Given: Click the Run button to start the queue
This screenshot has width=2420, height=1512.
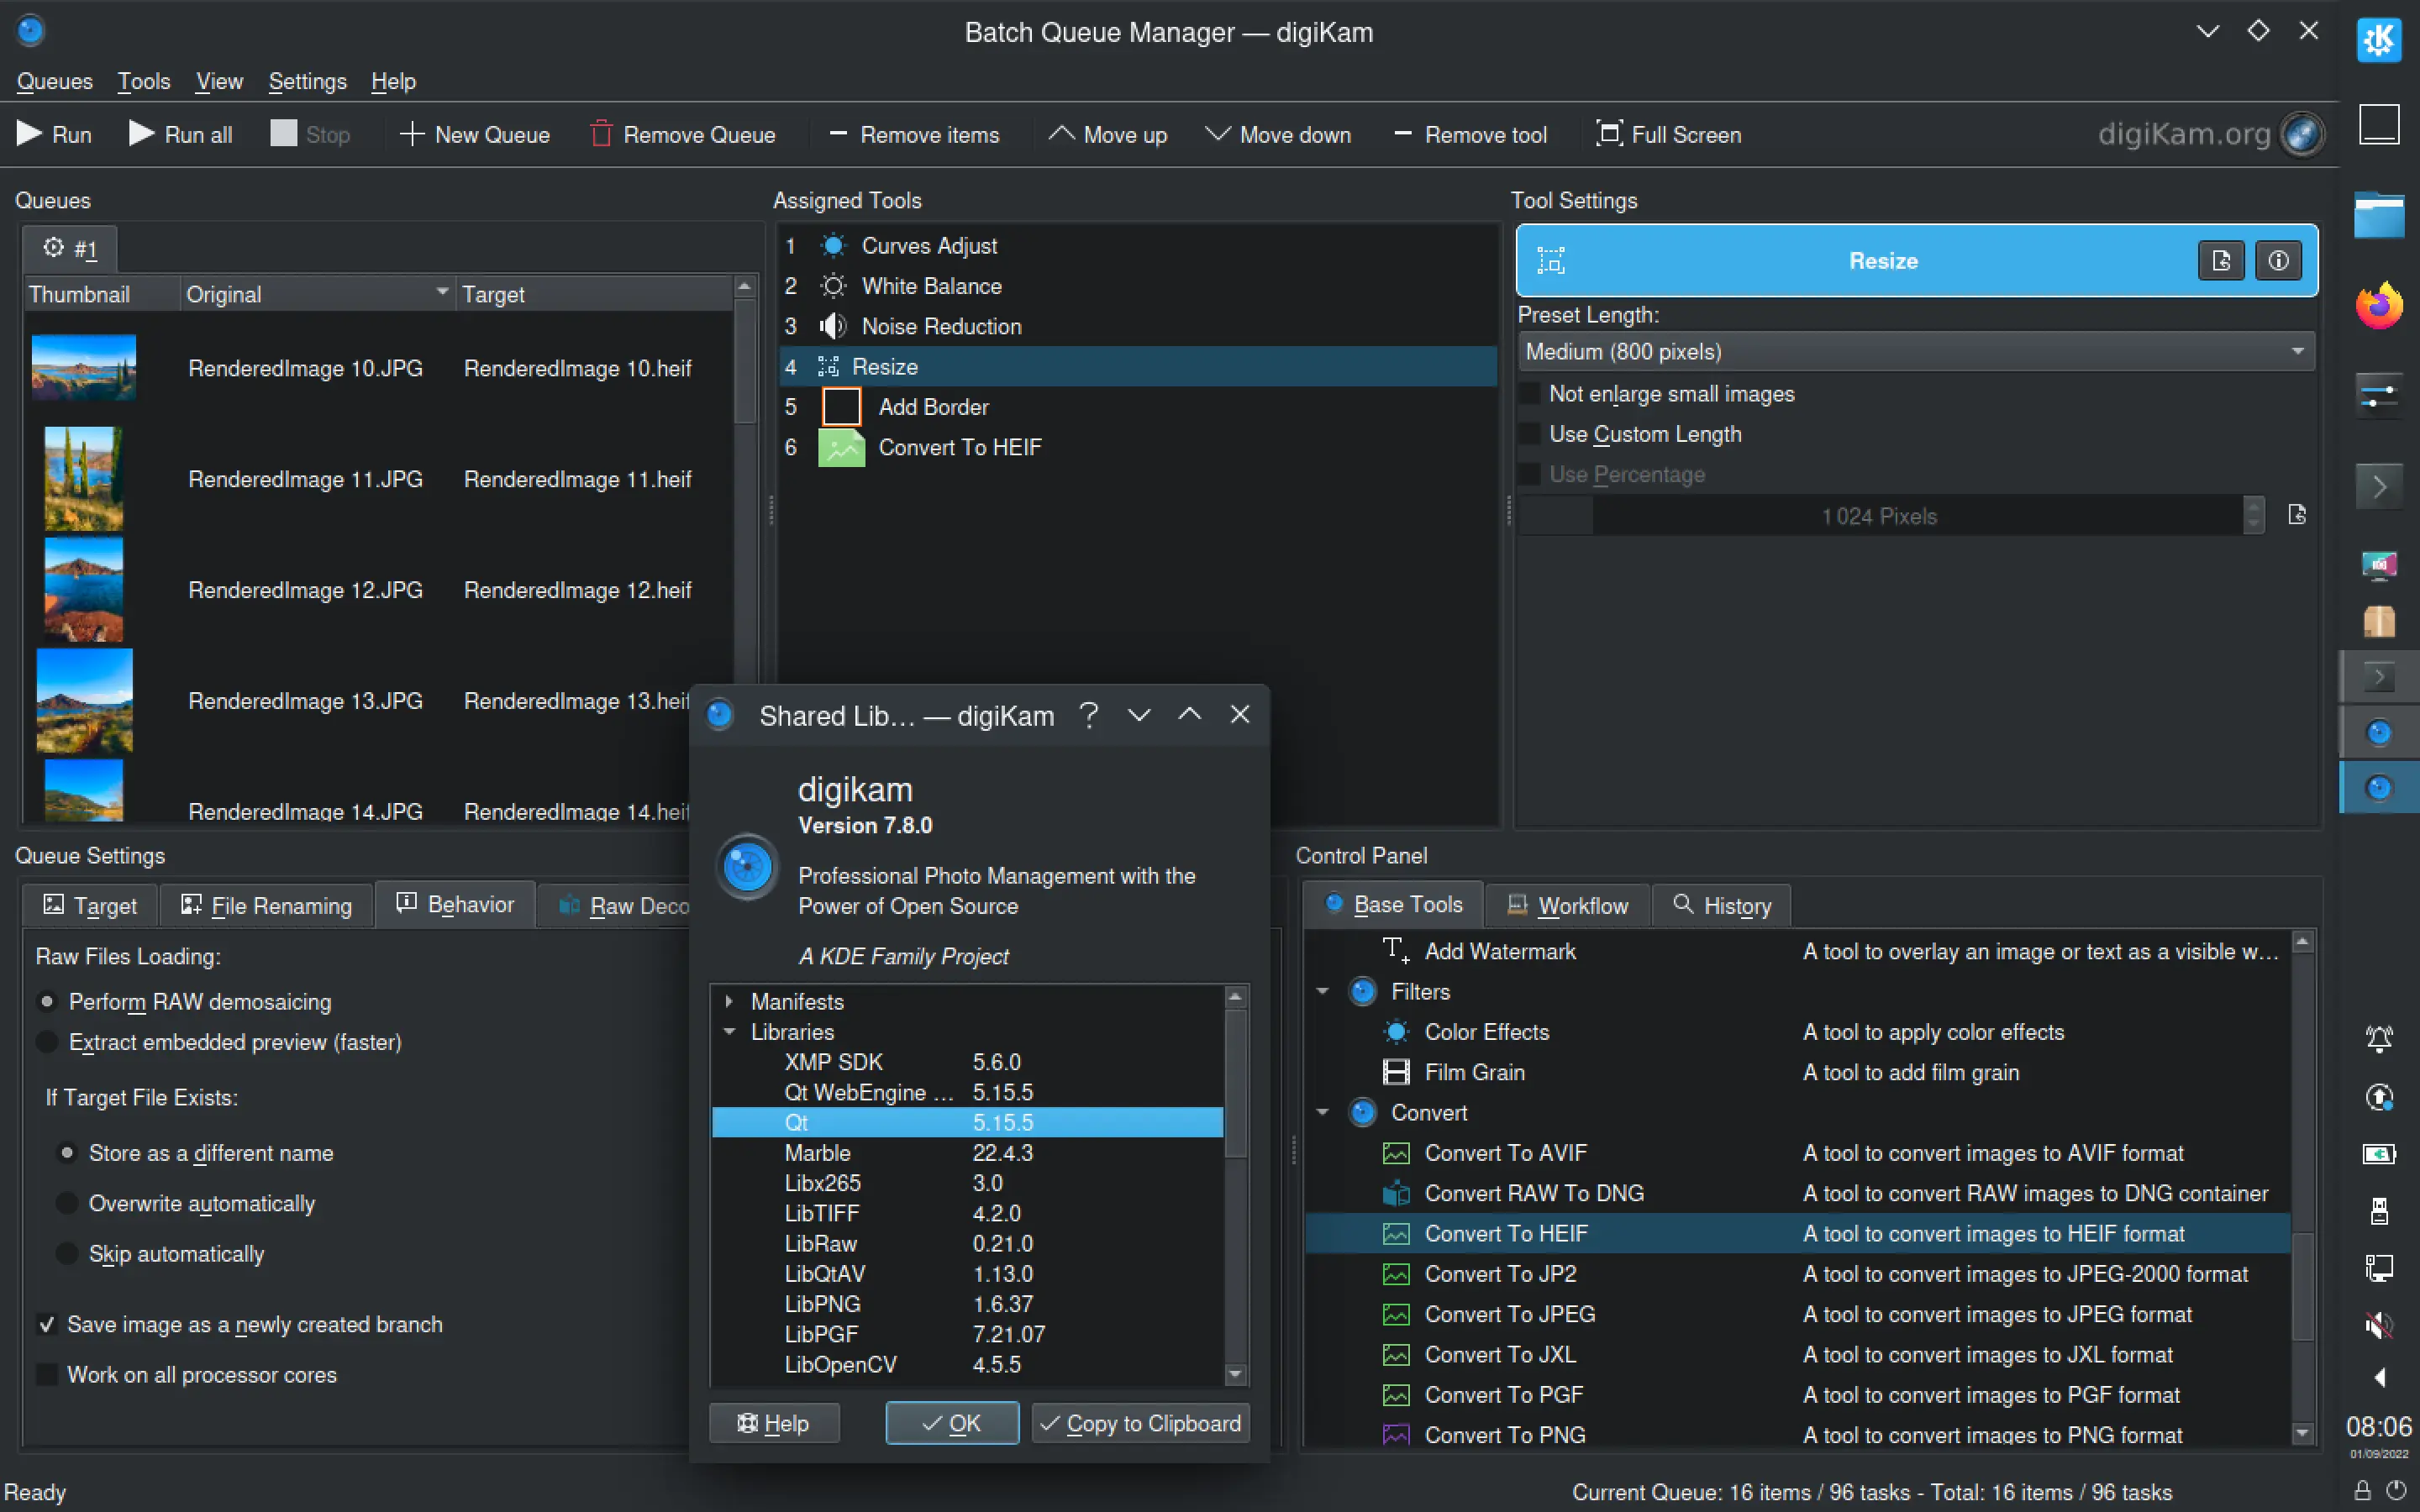Looking at the screenshot, I should coord(54,133).
